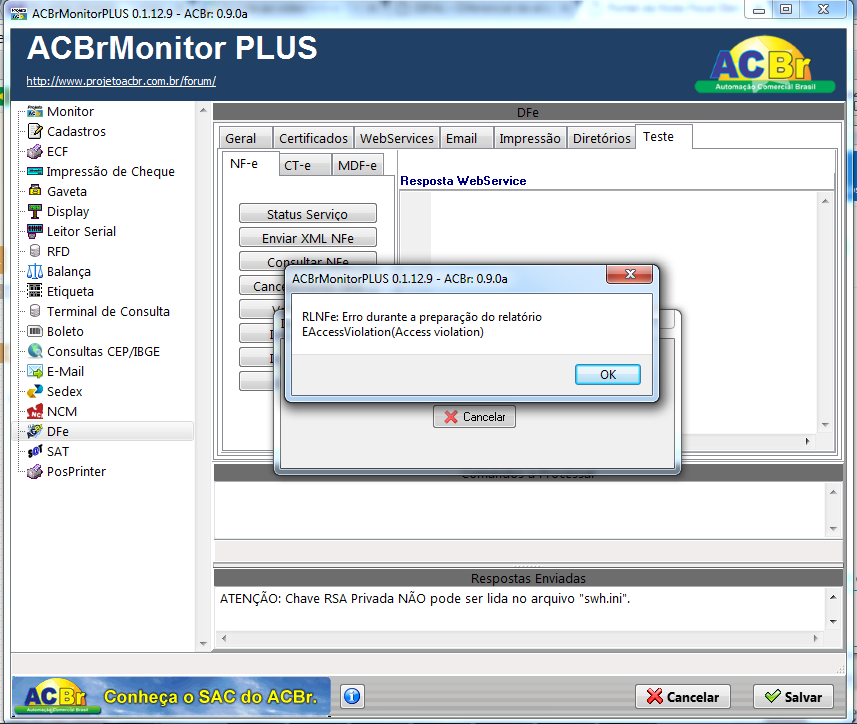Click the Respostas Enviadas header
Screen dimensions: 857x724
528,578
